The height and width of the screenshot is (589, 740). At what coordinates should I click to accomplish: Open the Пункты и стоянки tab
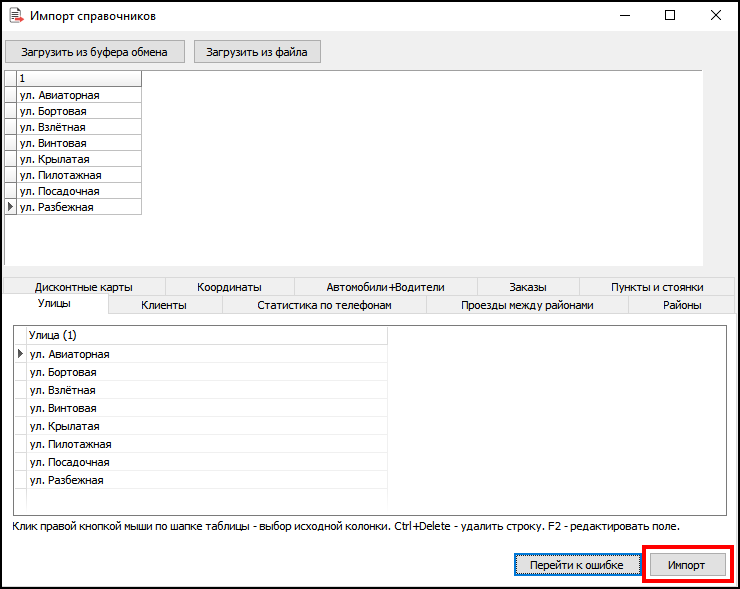pyautogui.click(x=657, y=286)
